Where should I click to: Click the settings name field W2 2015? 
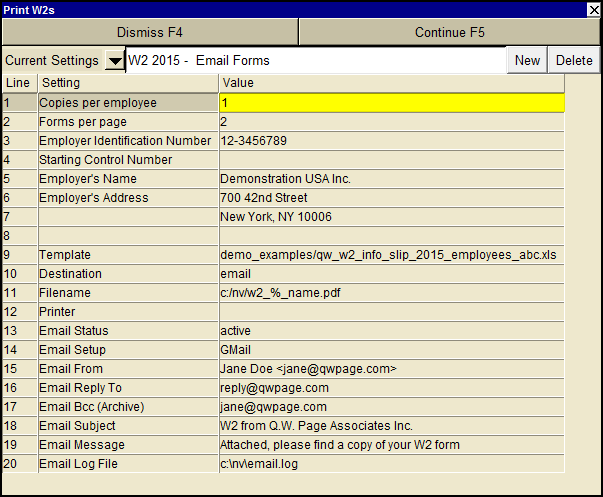[315, 61]
